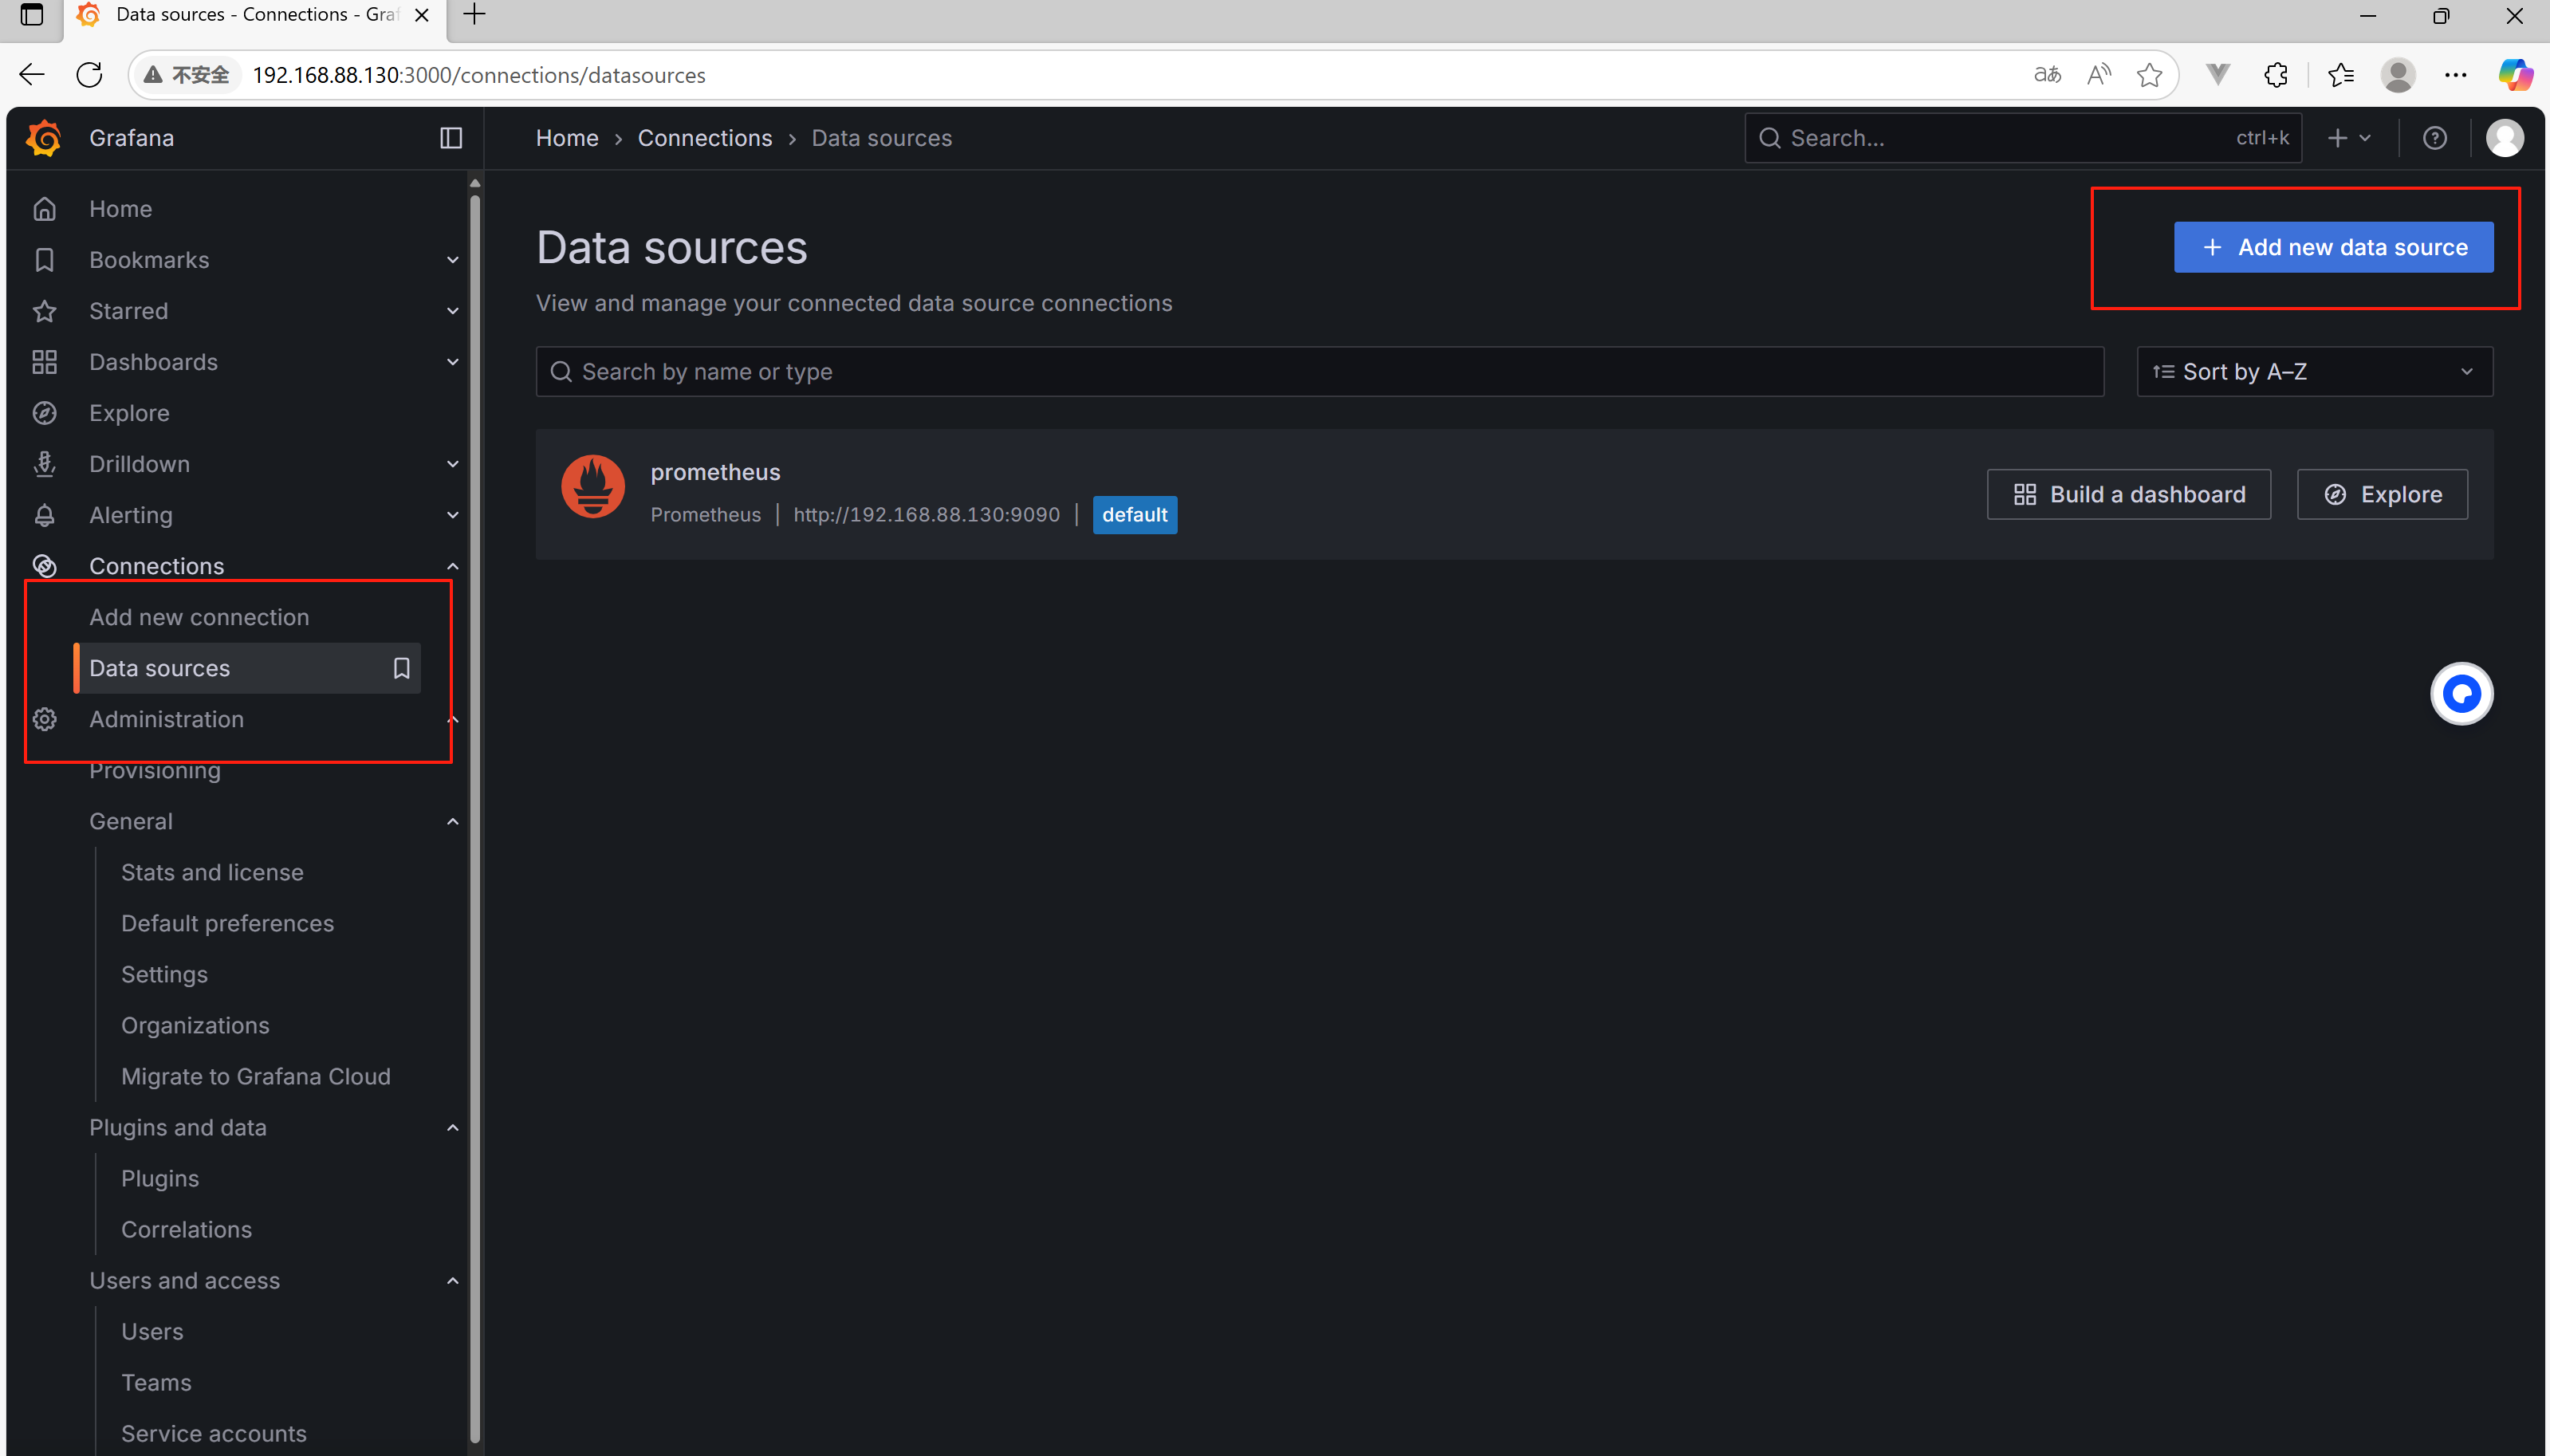The height and width of the screenshot is (1456, 2550).
Task: Open the user profile avatar menu
Action: pyautogui.click(x=2504, y=138)
